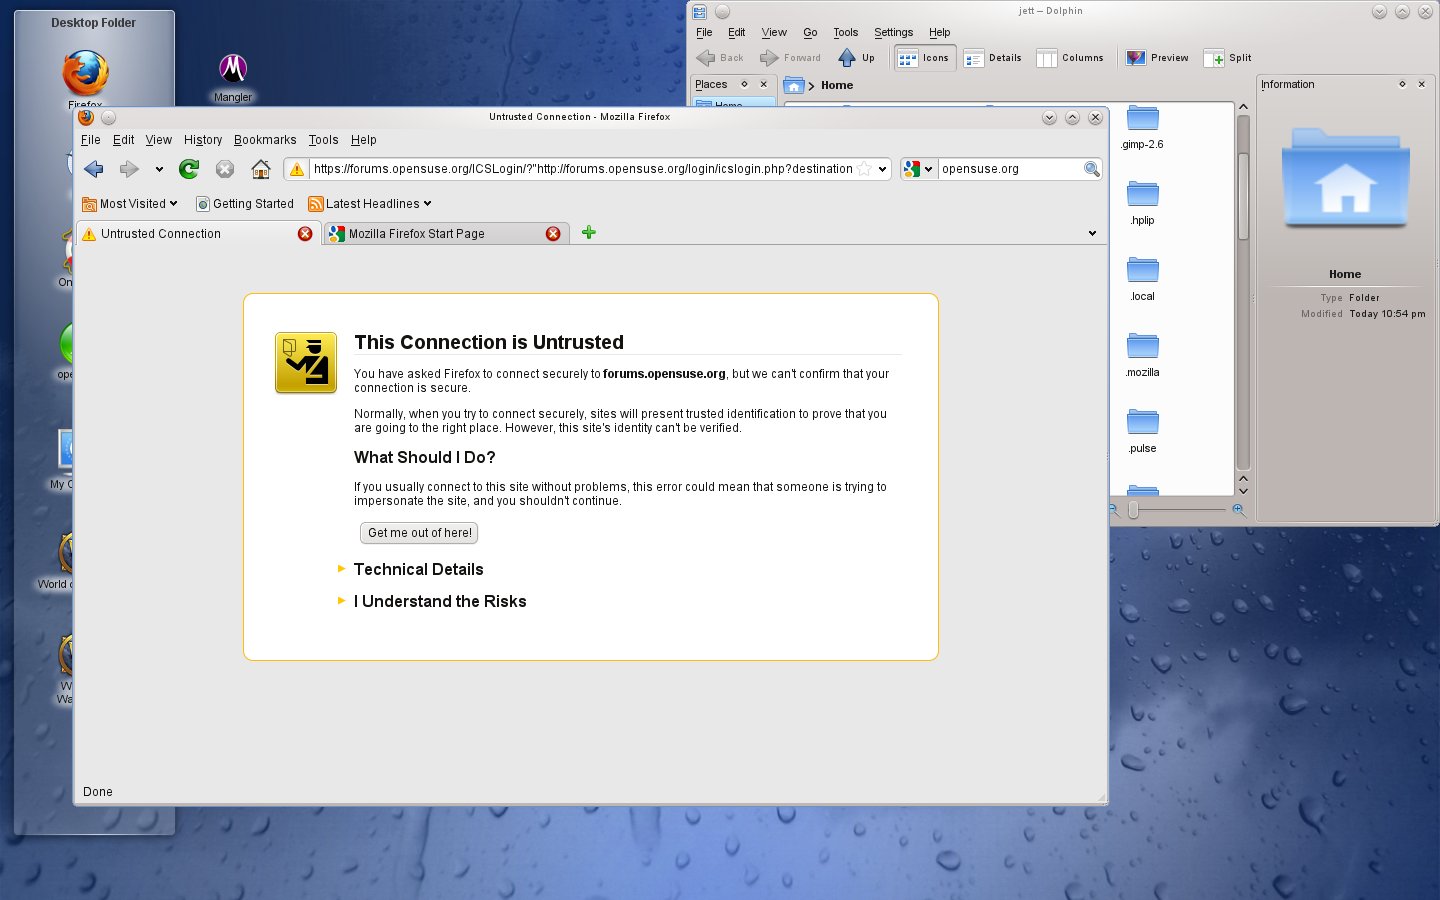The width and height of the screenshot is (1440, 900).
Task: Open Firefox Edit menu
Action: (x=124, y=140)
